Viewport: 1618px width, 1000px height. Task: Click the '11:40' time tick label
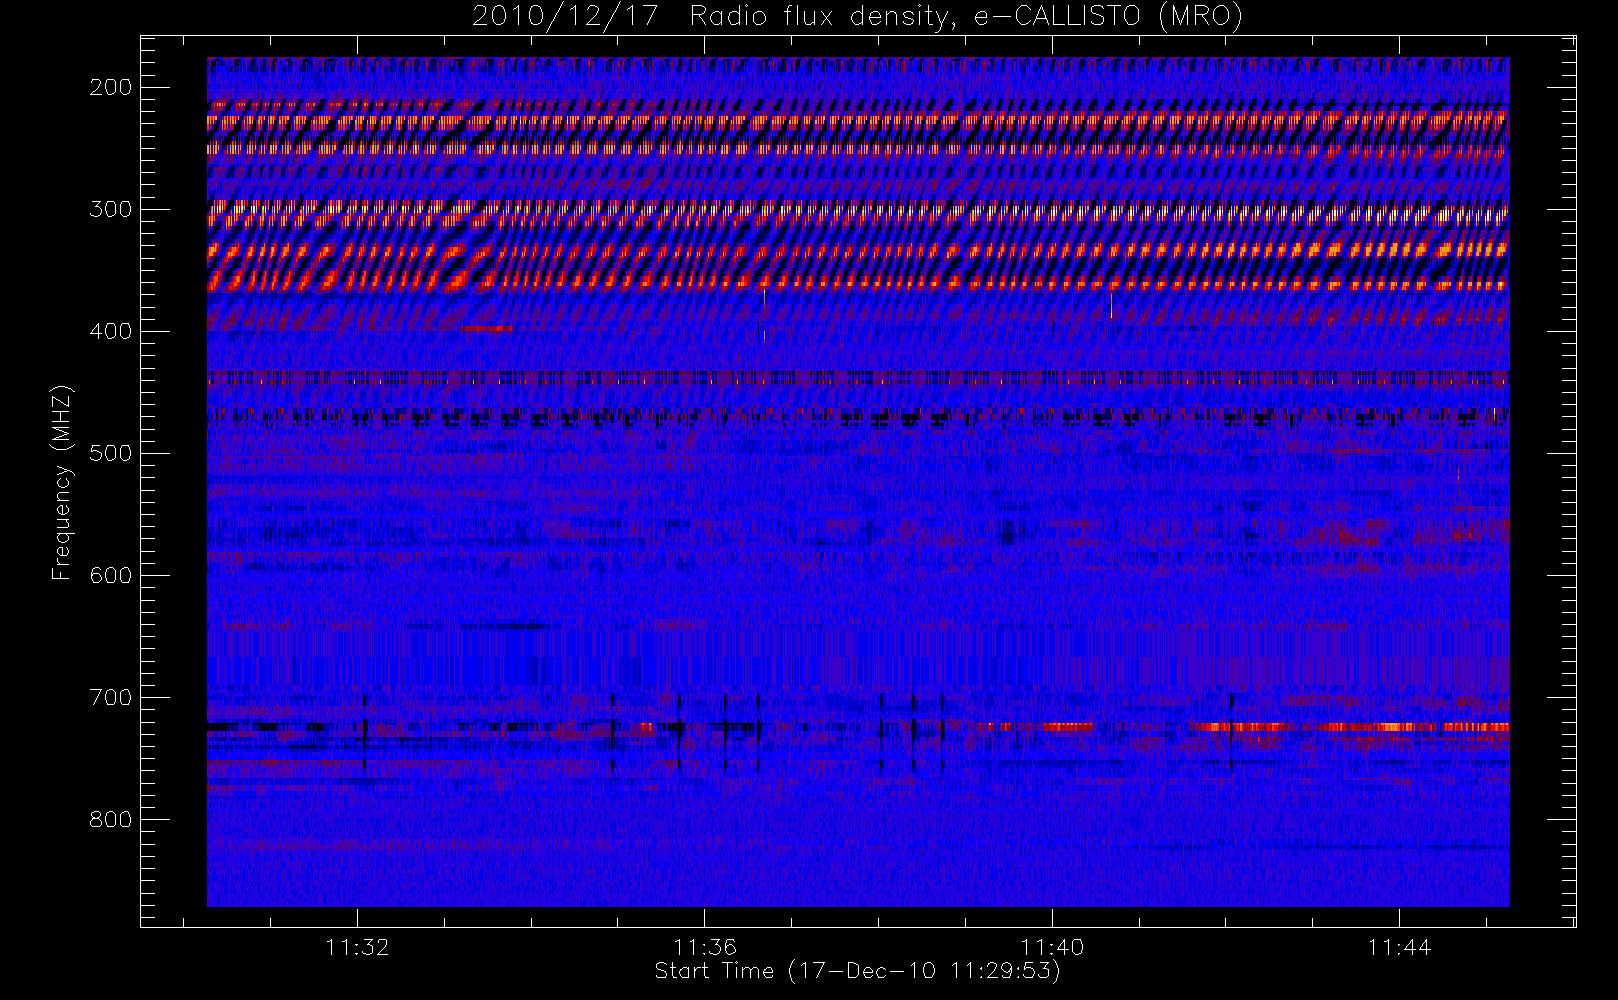click(1052, 947)
